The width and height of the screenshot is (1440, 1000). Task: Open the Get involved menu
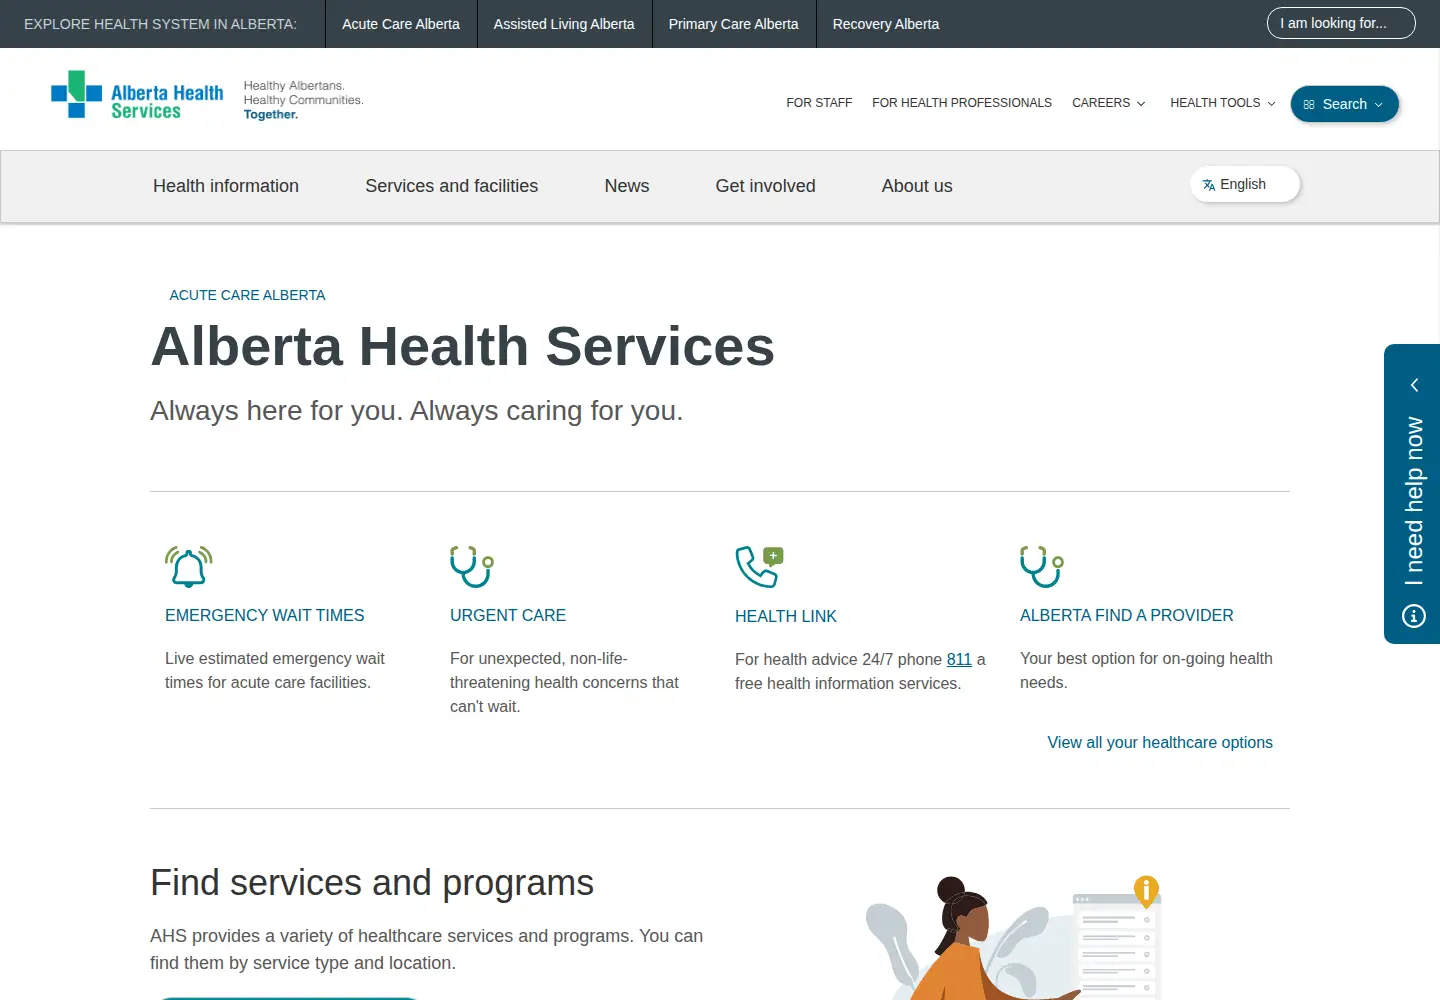(x=766, y=186)
